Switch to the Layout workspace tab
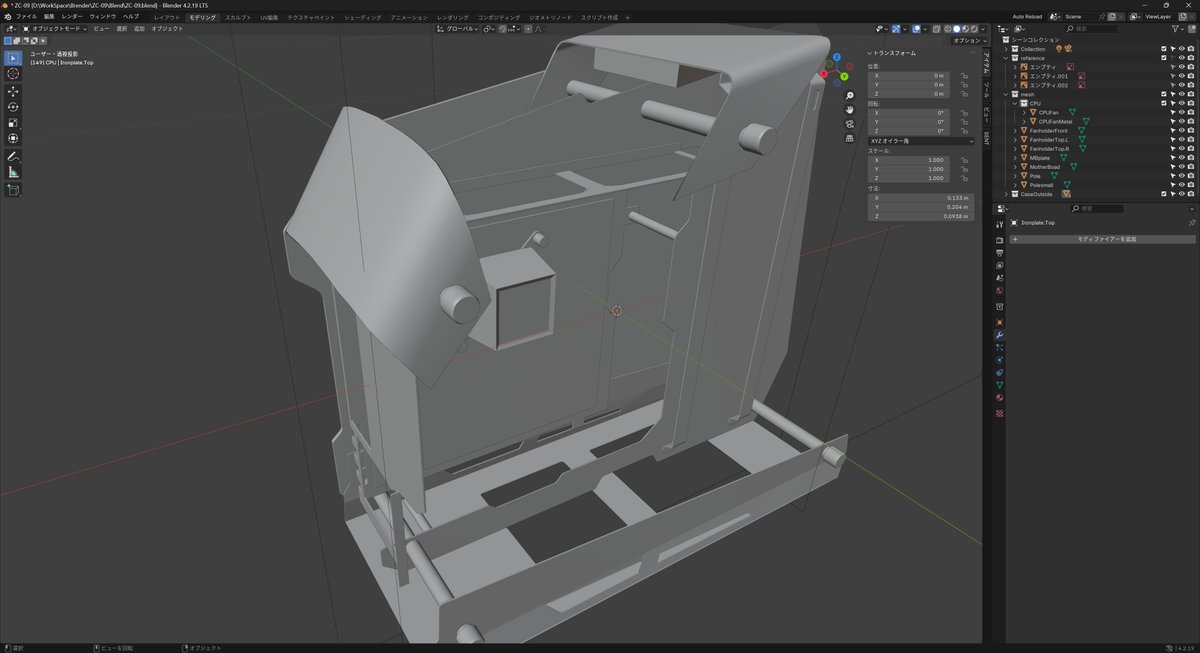The height and width of the screenshot is (653, 1200). 167,17
